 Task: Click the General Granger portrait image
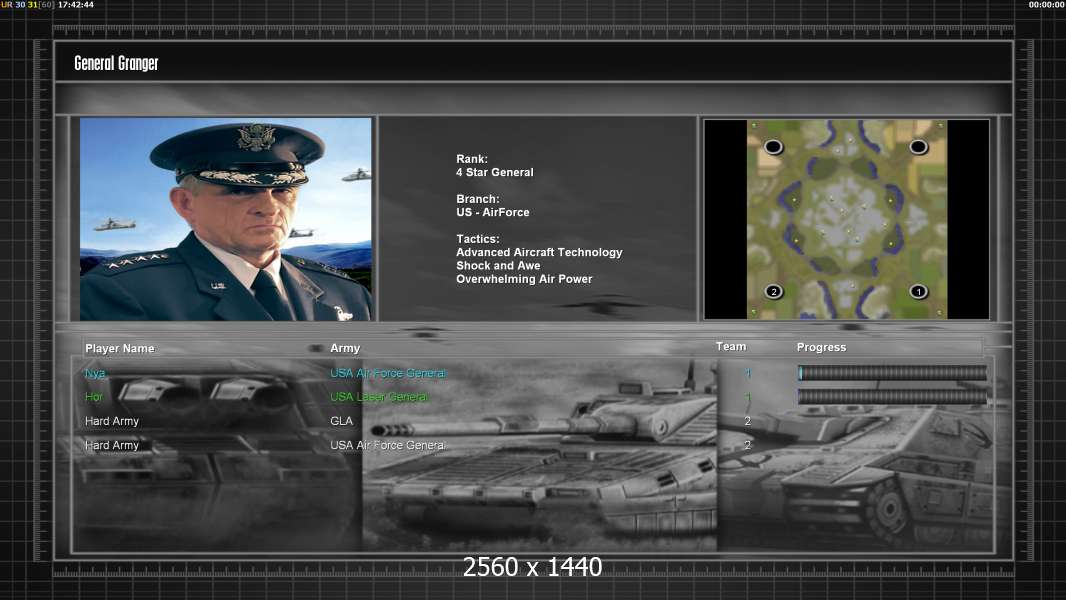click(226, 219)
